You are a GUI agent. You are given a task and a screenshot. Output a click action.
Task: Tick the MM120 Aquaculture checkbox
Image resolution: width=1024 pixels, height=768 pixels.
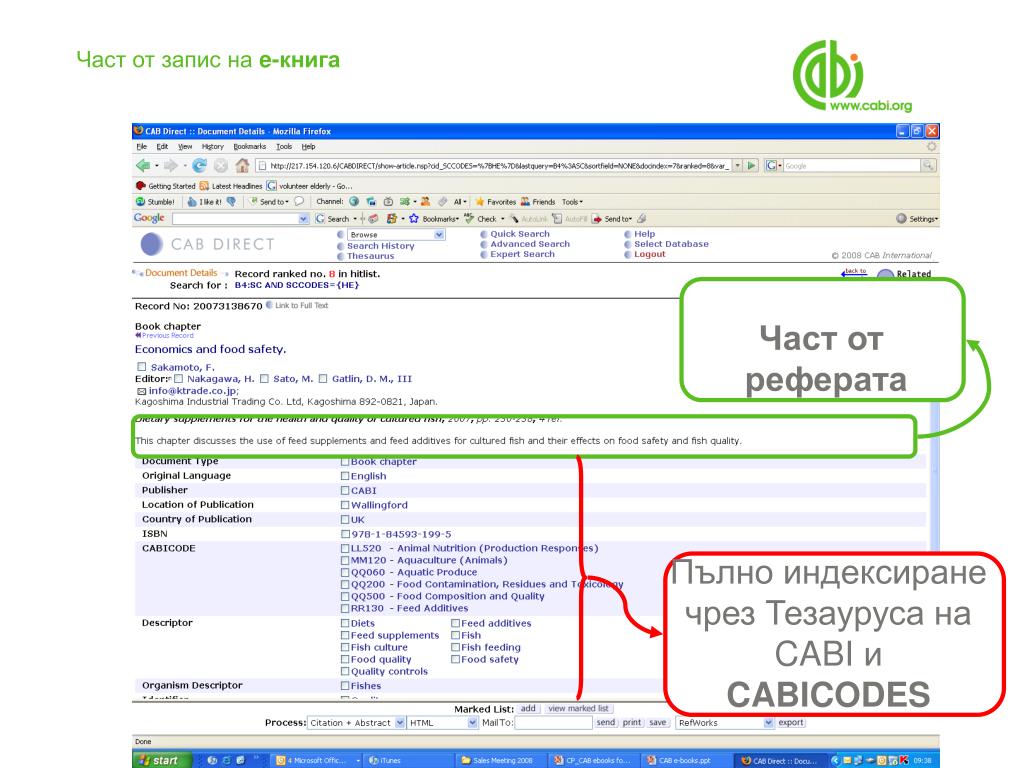(x=345, y=560)
